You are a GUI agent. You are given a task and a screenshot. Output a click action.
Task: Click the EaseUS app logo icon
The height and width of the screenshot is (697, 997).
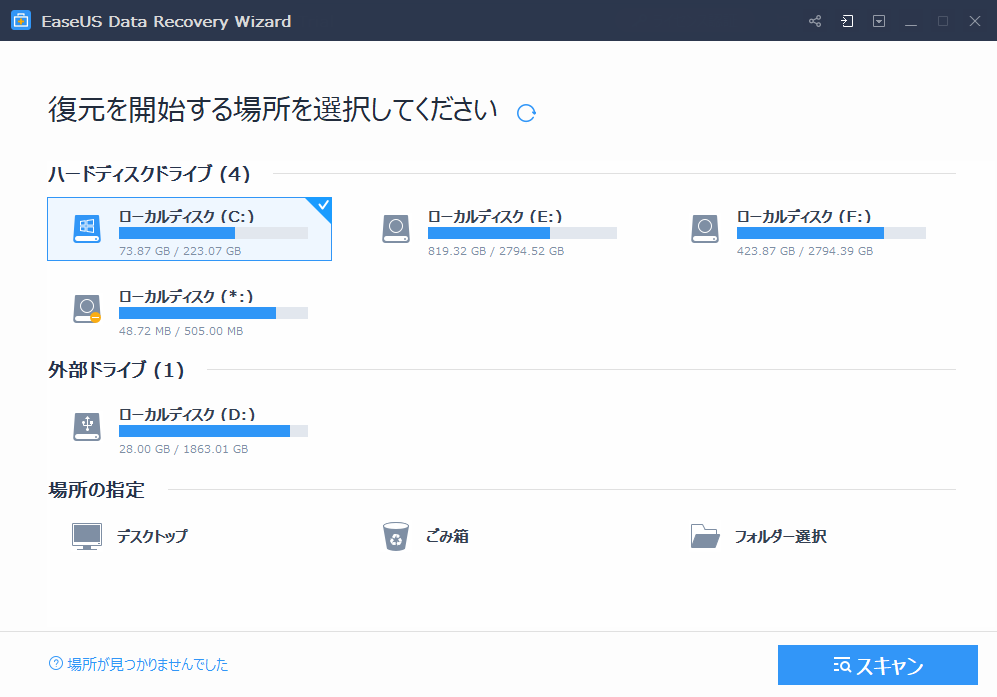click(x=21, y=20)
